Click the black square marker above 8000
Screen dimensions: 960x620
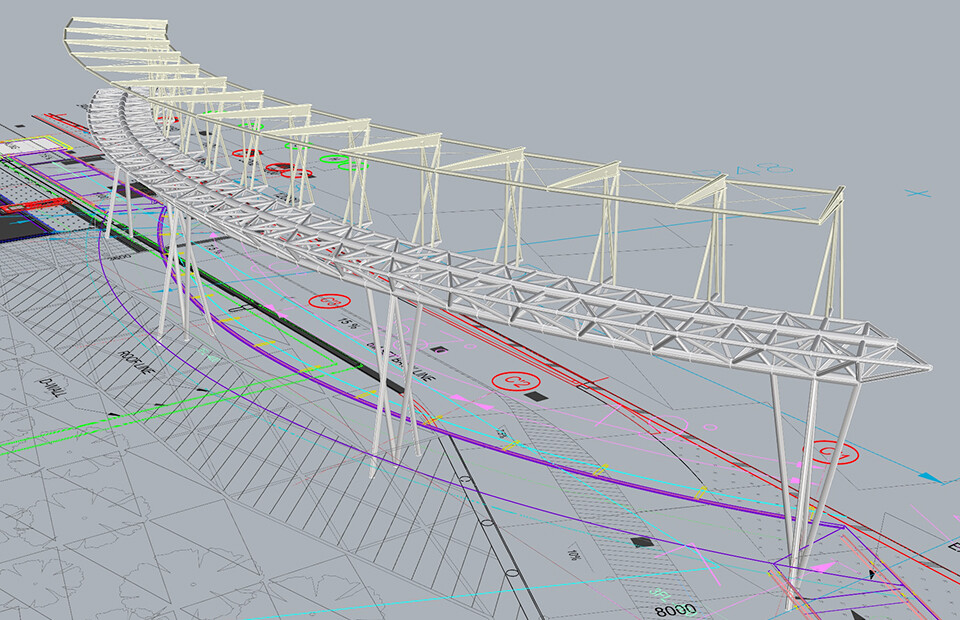[x=642, y=542]
